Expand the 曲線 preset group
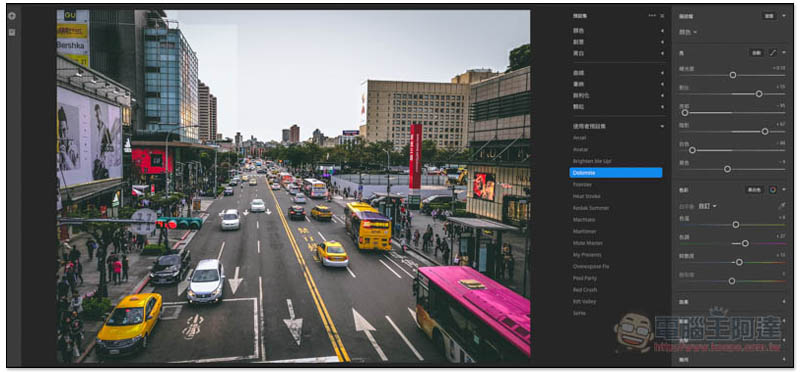 662,73
